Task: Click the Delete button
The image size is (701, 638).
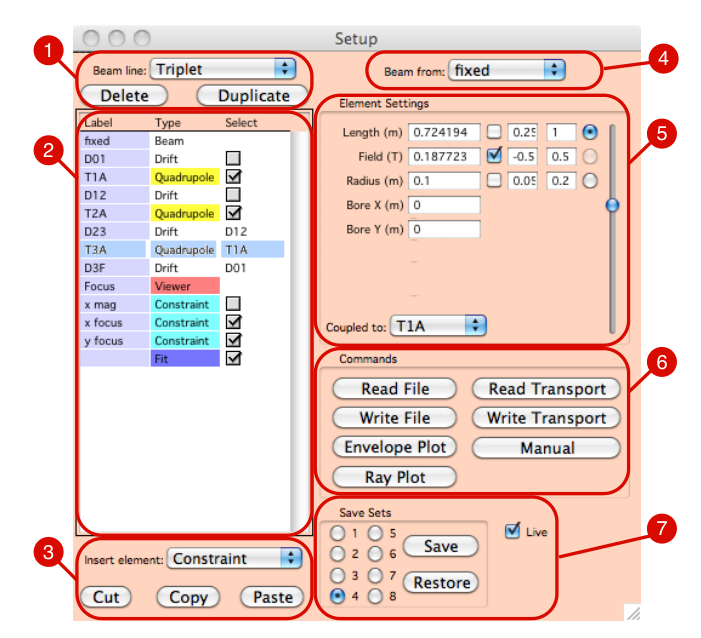Action: [x=124, y=96]
